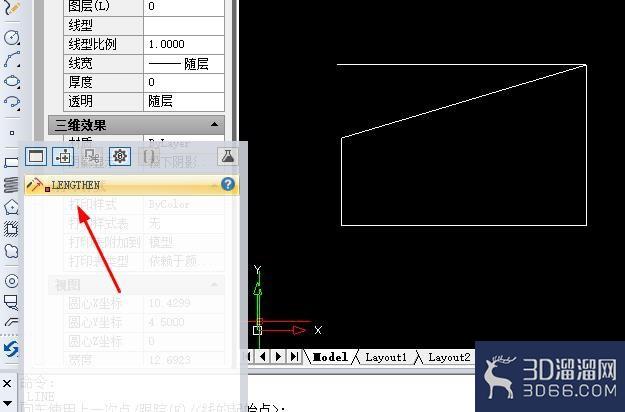Collapse the faded 视图 section
This screenshot has height=412, width=625.
(x=214, y=284)
